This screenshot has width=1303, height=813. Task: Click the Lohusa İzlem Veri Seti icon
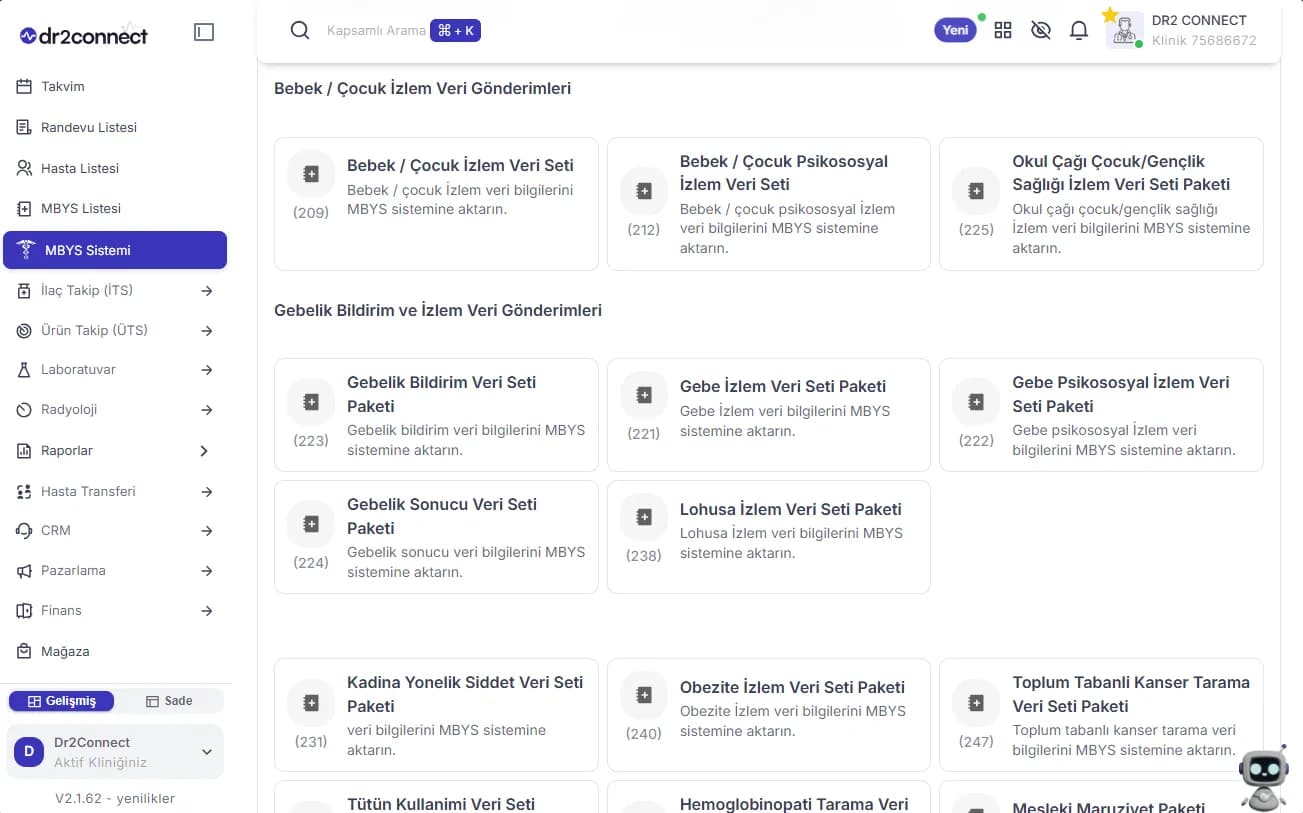(x=644, y=517)
